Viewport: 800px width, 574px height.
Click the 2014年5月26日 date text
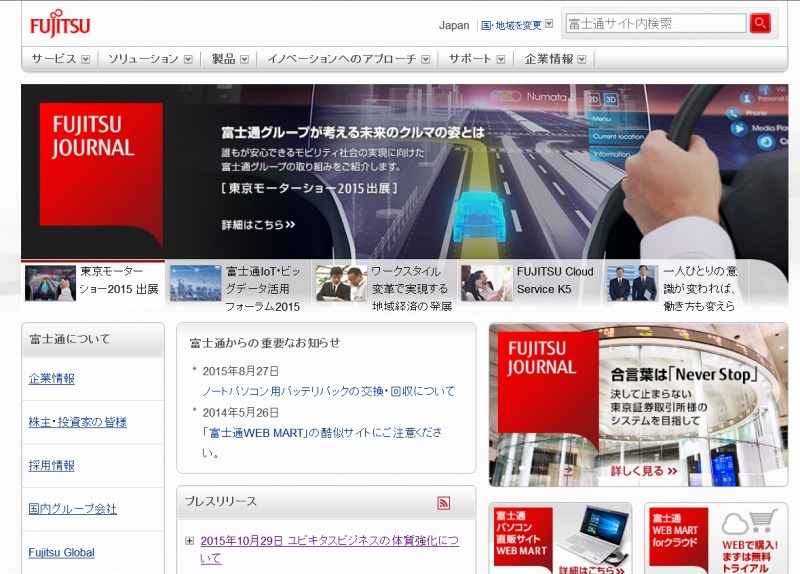(240, 412)
